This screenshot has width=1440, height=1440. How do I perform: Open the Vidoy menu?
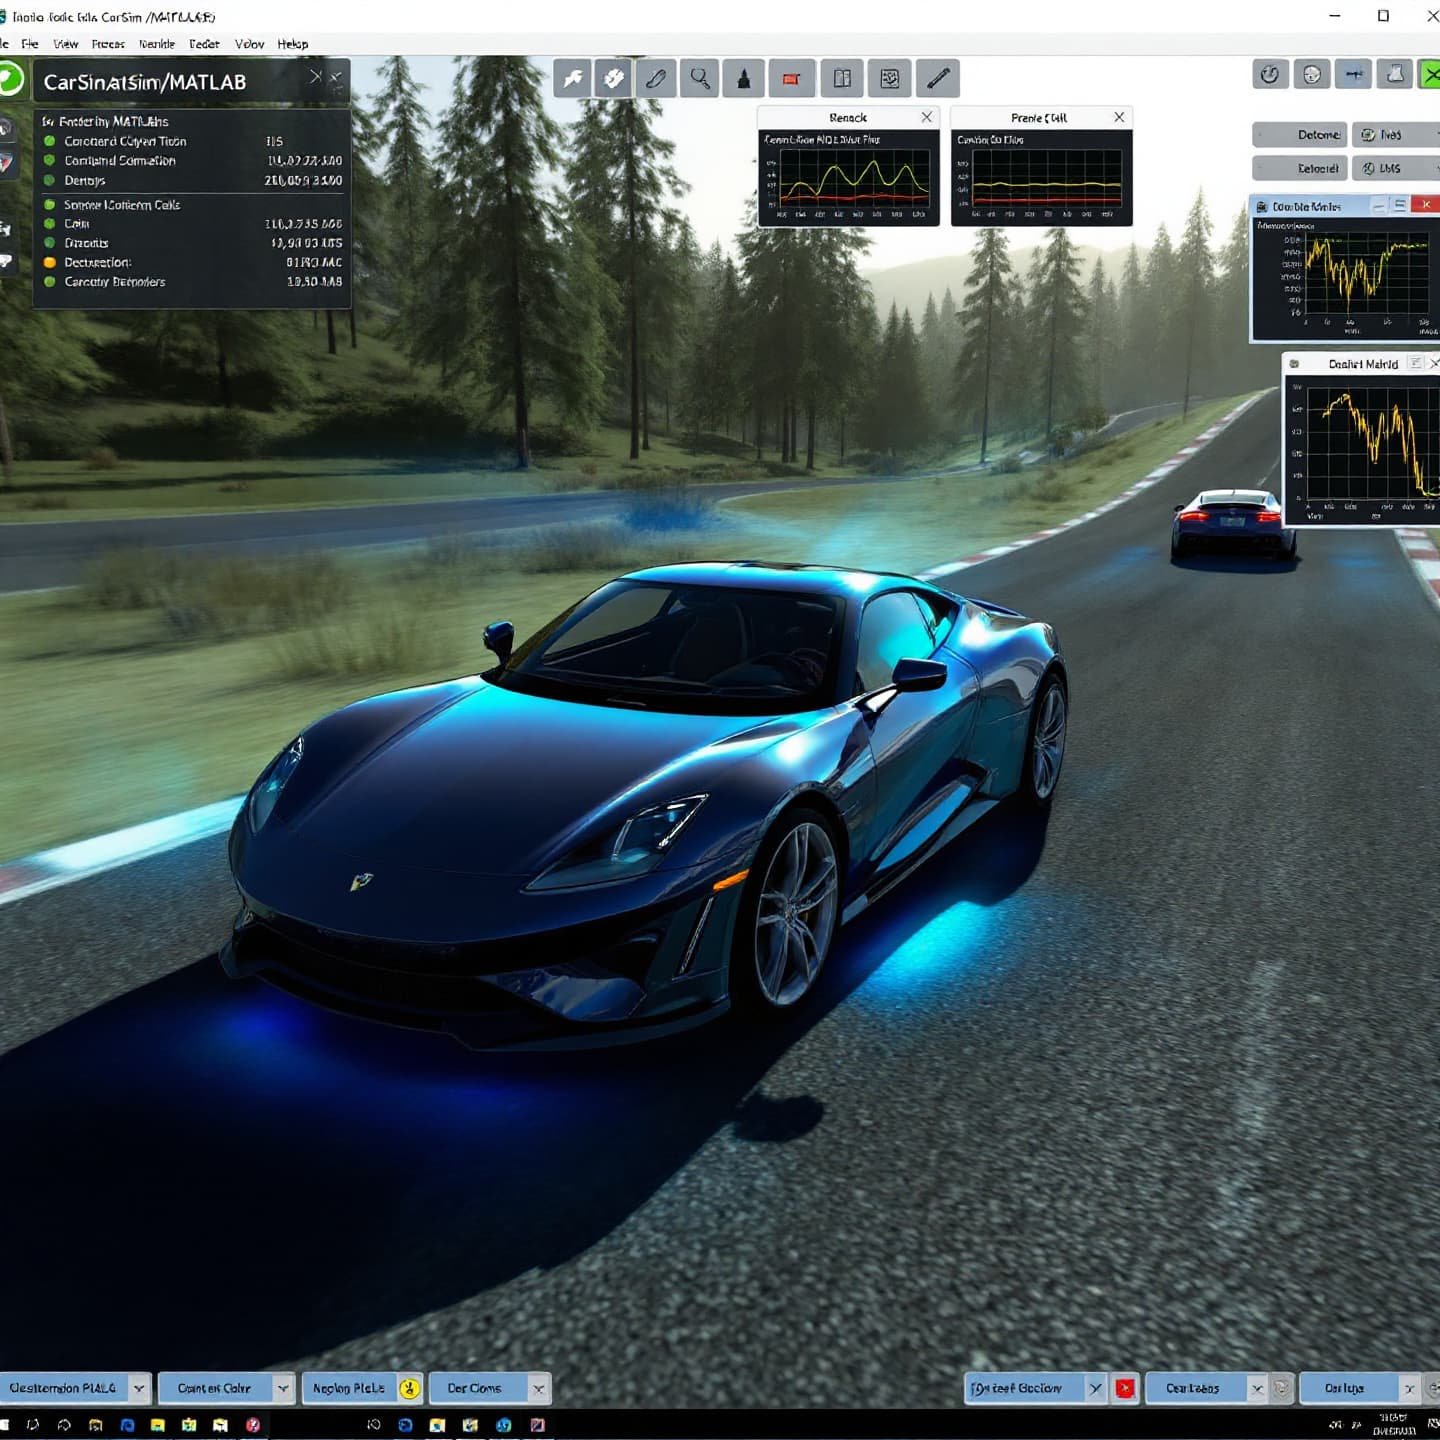[249, 44]
